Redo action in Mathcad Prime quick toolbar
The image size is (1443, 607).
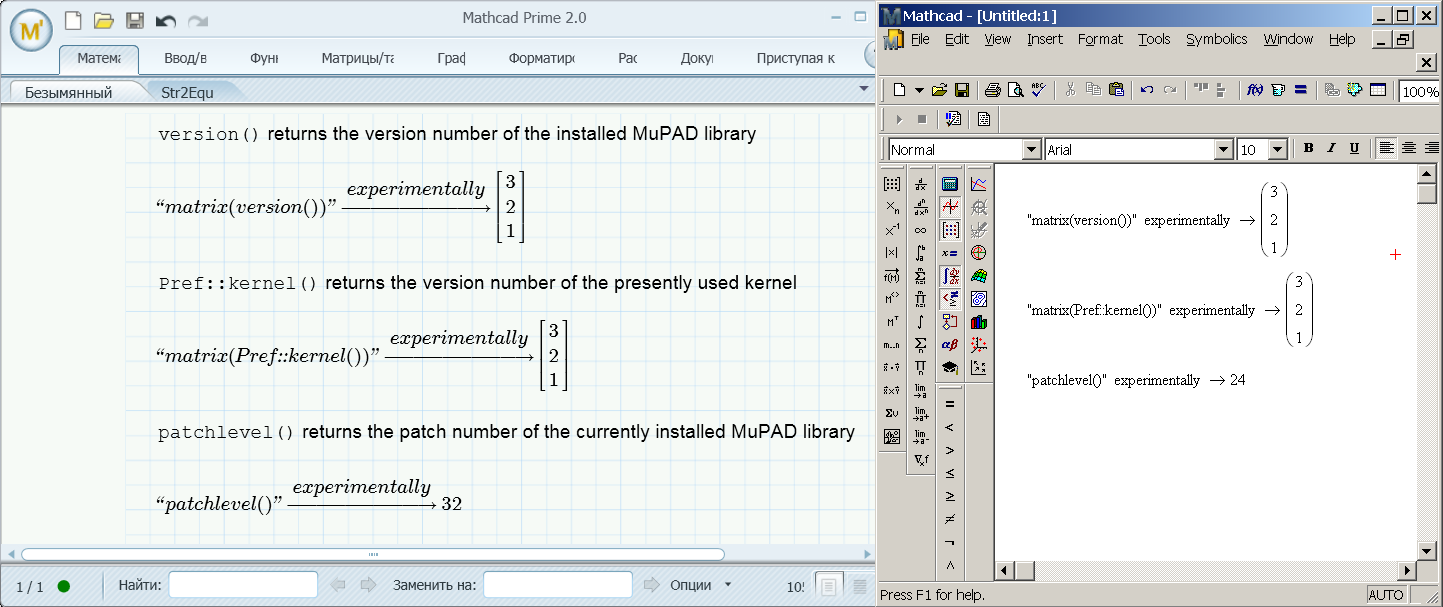pyautogui.click(x=197, y=19)
